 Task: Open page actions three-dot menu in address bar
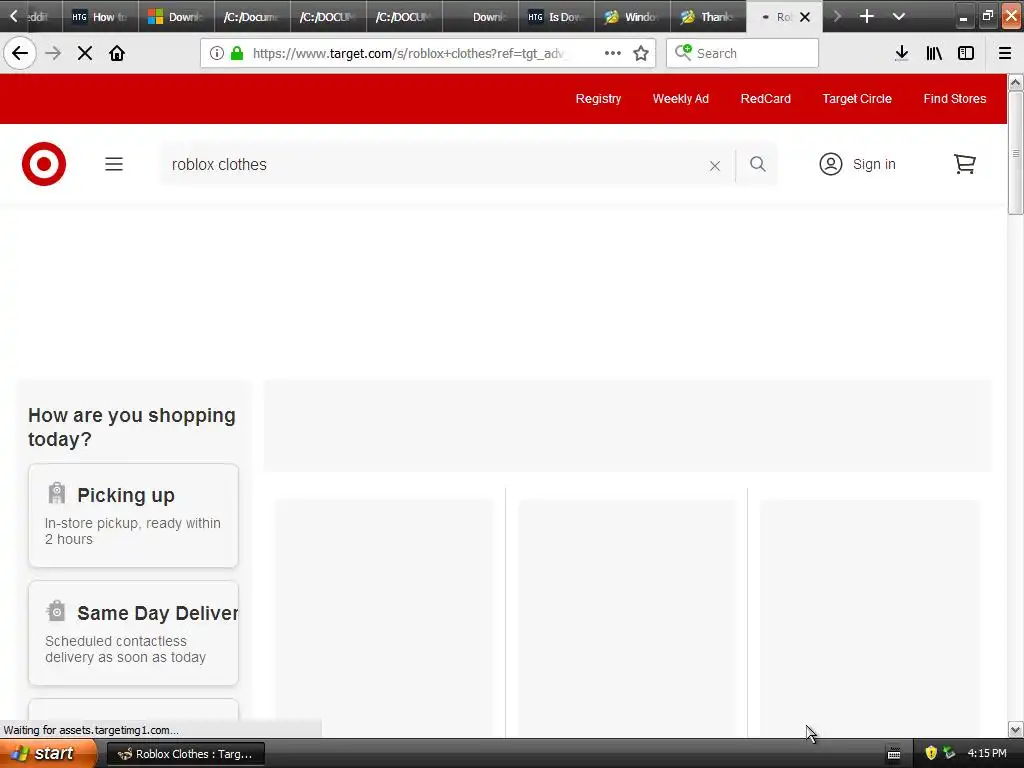[613, 53]
